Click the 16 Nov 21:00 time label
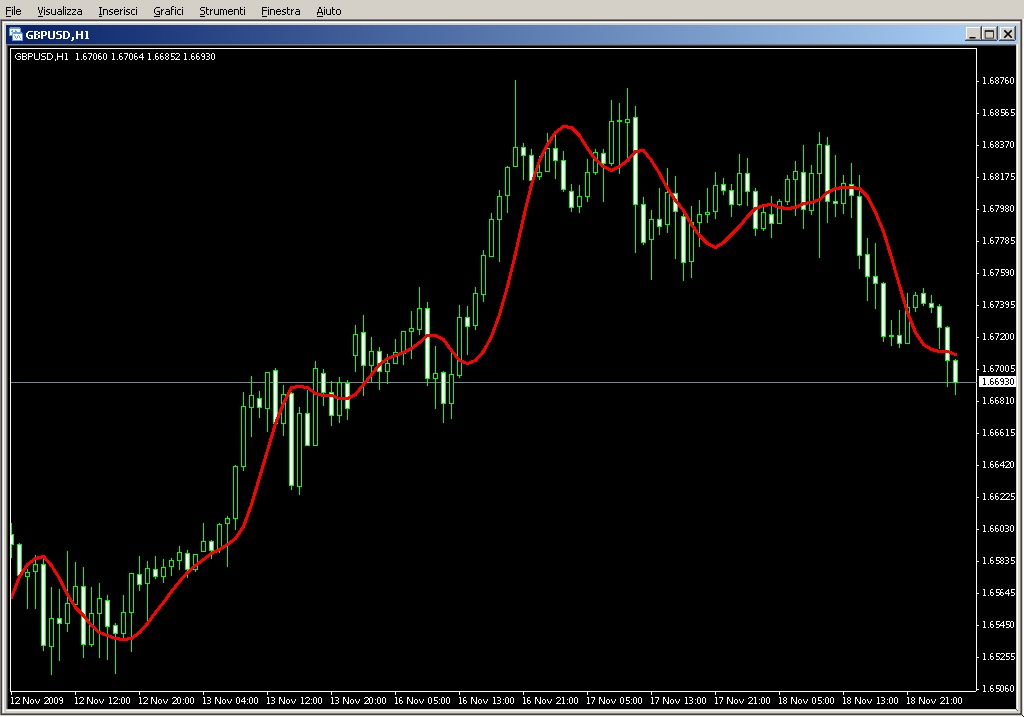The height and width of the screenshot is (717, 1024). 550,701
